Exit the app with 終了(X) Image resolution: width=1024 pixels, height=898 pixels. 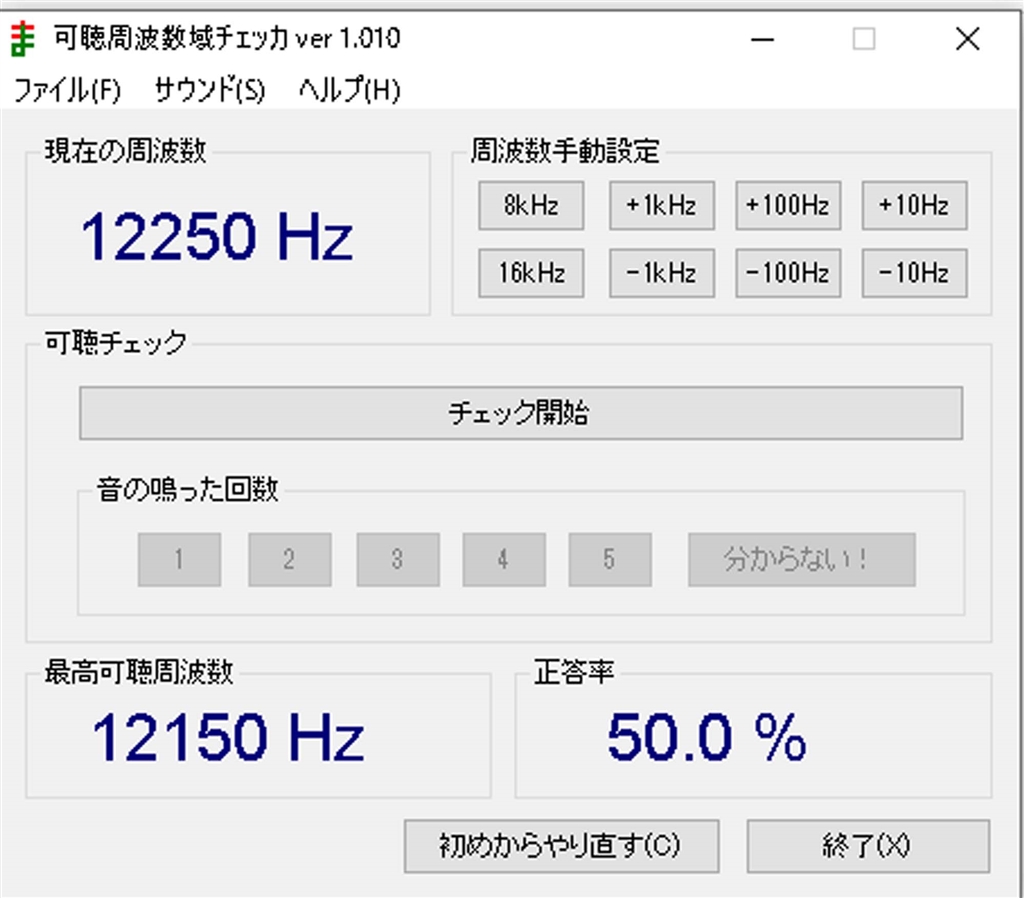tap(868, 845)
